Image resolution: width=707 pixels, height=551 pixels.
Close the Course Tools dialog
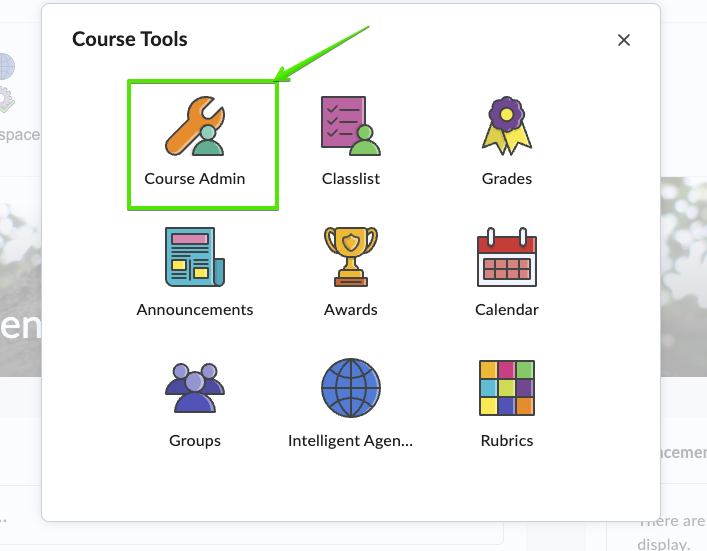pos(624,40)
